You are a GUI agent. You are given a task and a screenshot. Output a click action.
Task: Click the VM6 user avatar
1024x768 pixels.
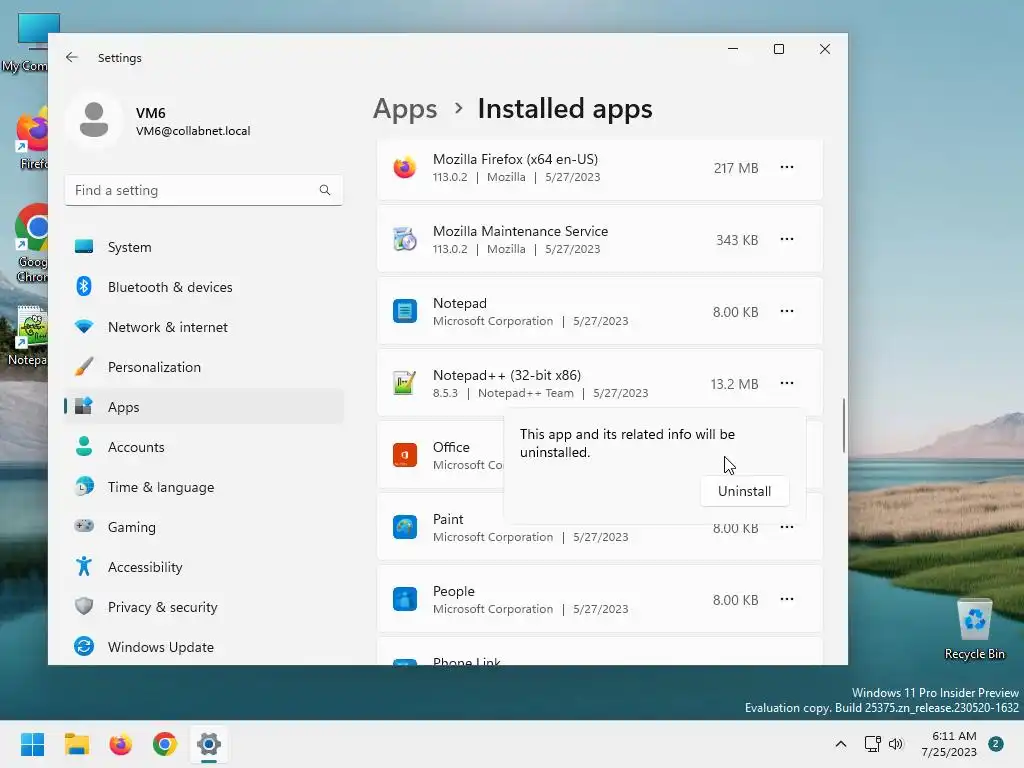94,120
